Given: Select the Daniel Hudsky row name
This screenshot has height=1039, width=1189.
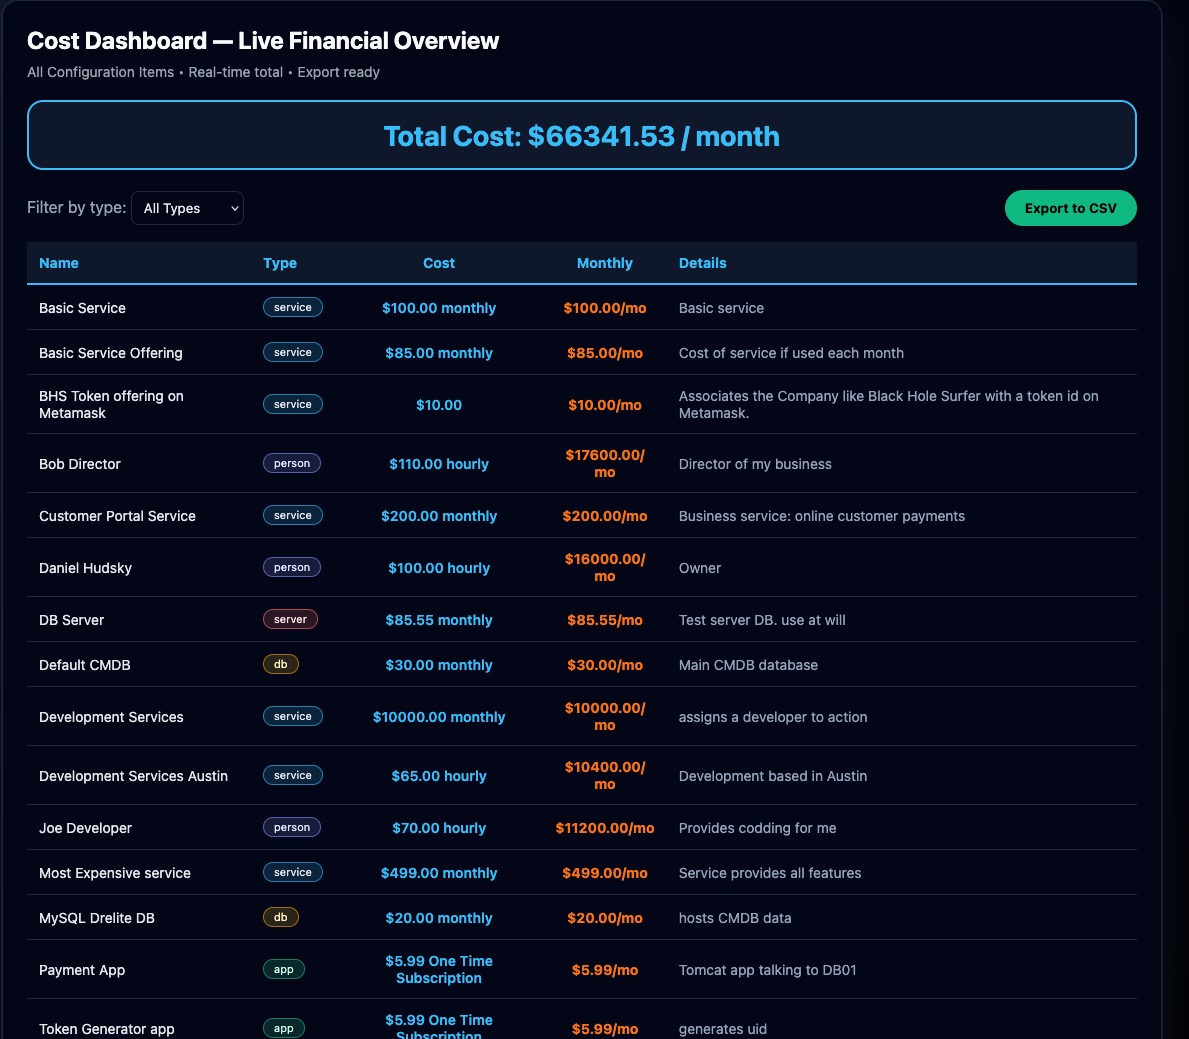Looking at the screenshot, I should point(85,568).
